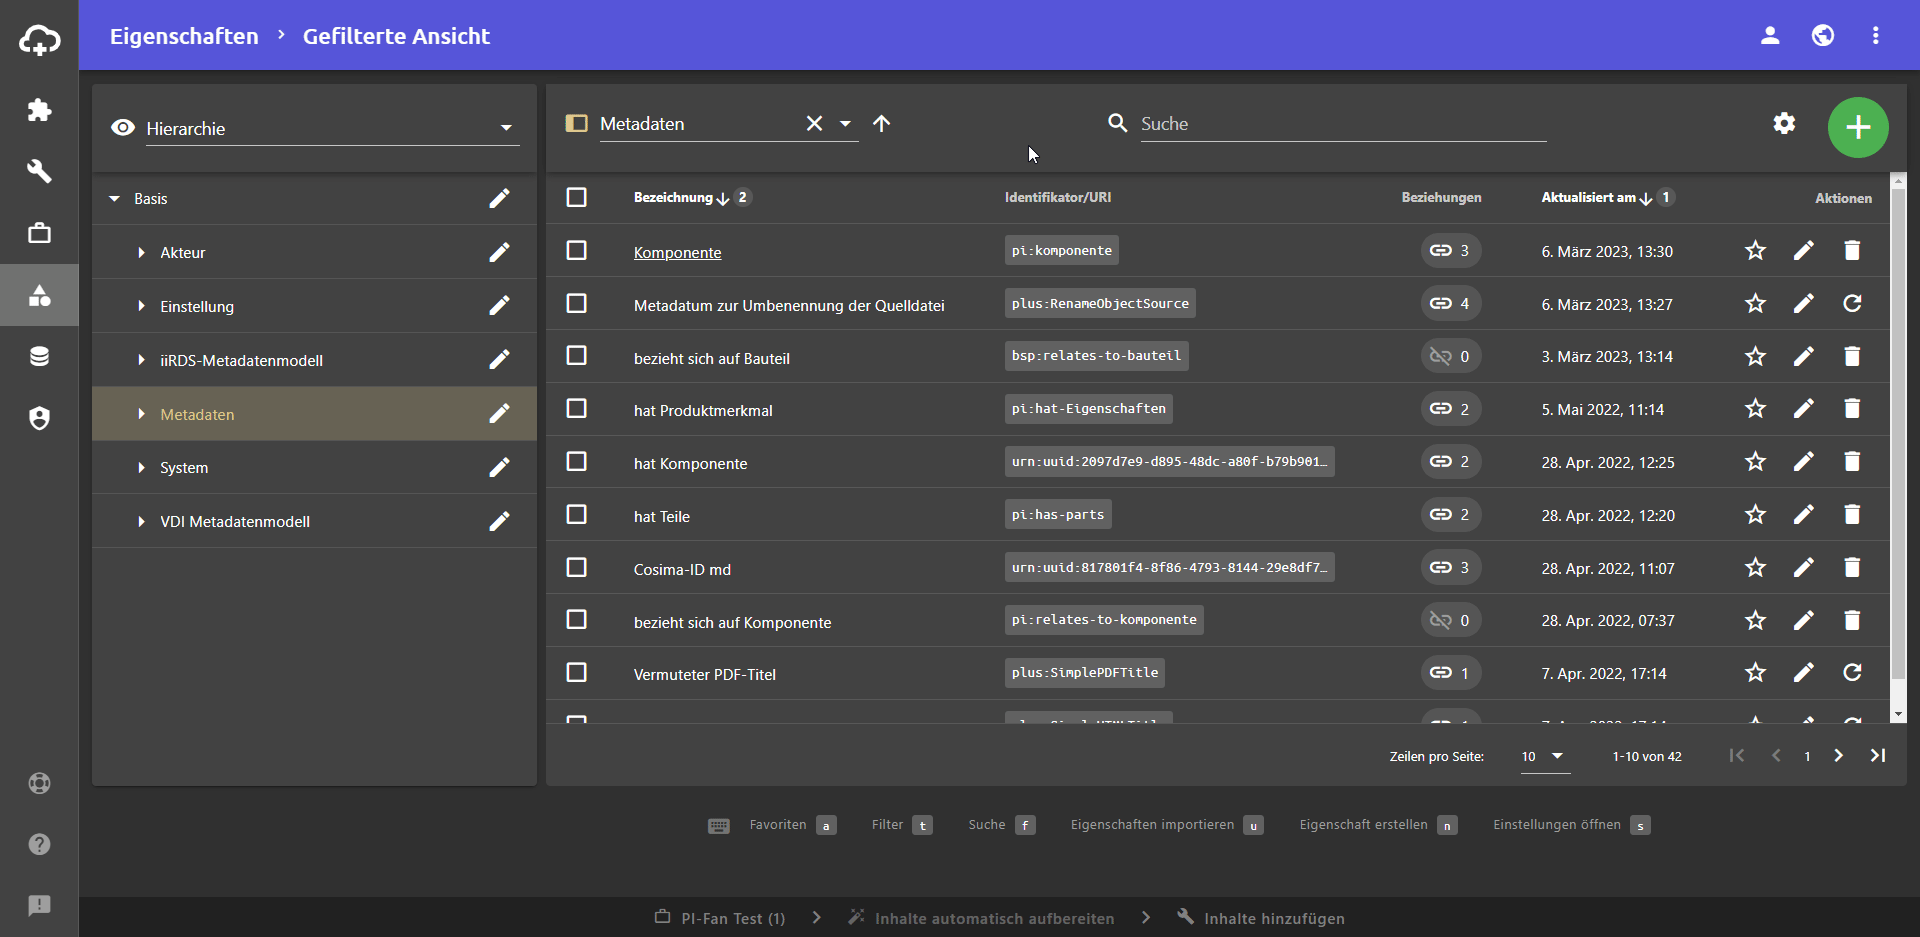Screen dimensions: 1920x937
Task: Expand the Einstellung tree node
Action: (x=141, y=306)
